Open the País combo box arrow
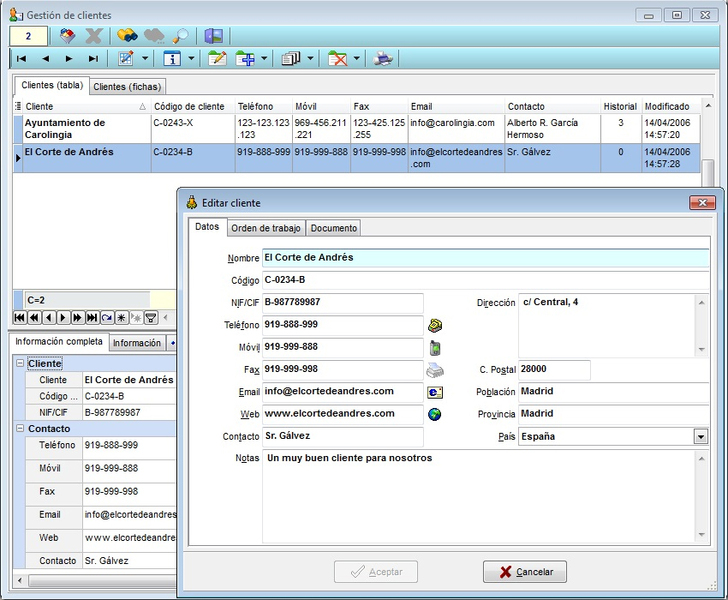 pyautogui.click(x=701, y=437)
